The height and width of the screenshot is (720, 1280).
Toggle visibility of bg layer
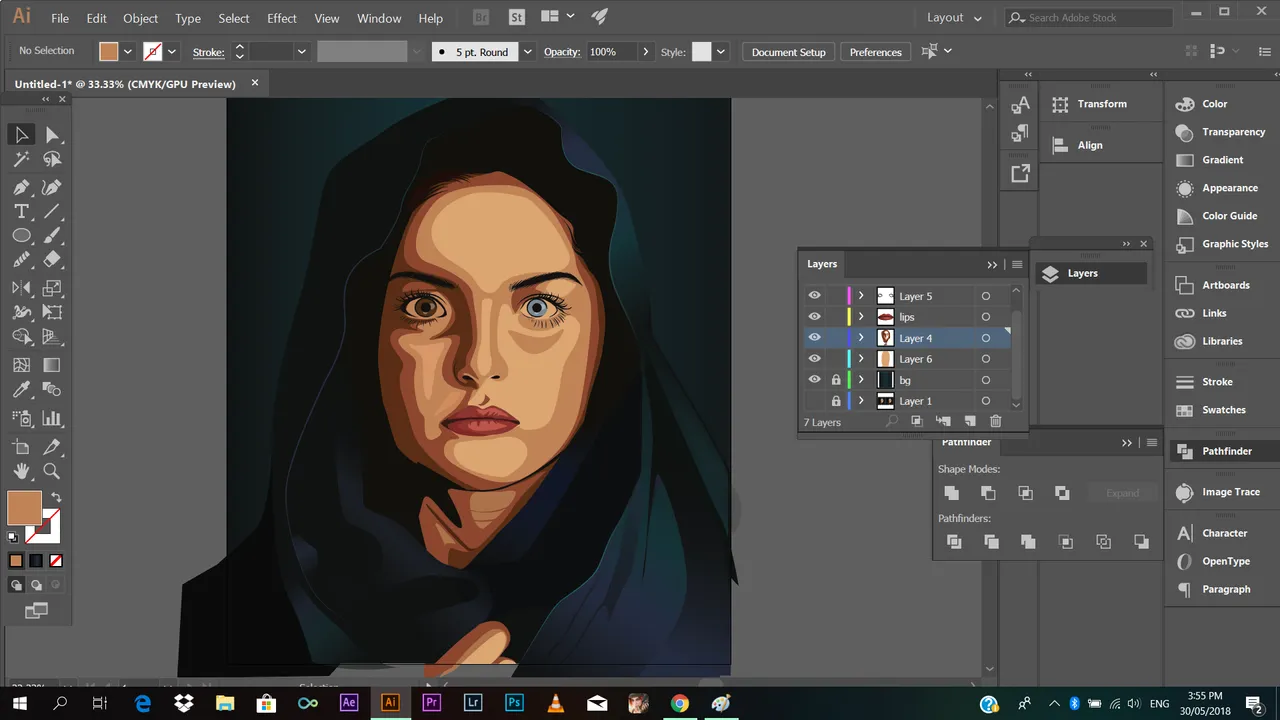point(814,380)
